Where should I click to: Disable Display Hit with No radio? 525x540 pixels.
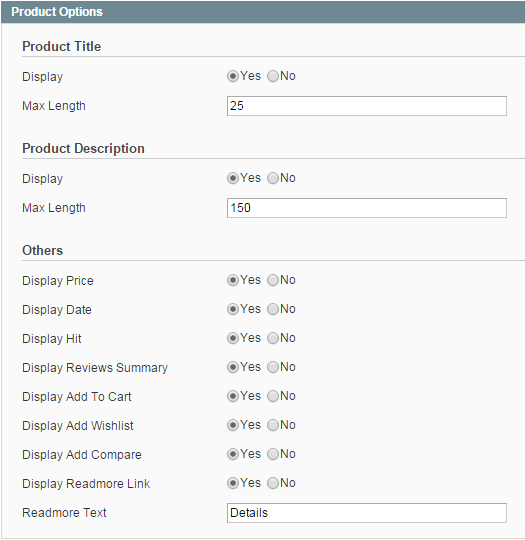pyautogui.click(x=272, y=338)
